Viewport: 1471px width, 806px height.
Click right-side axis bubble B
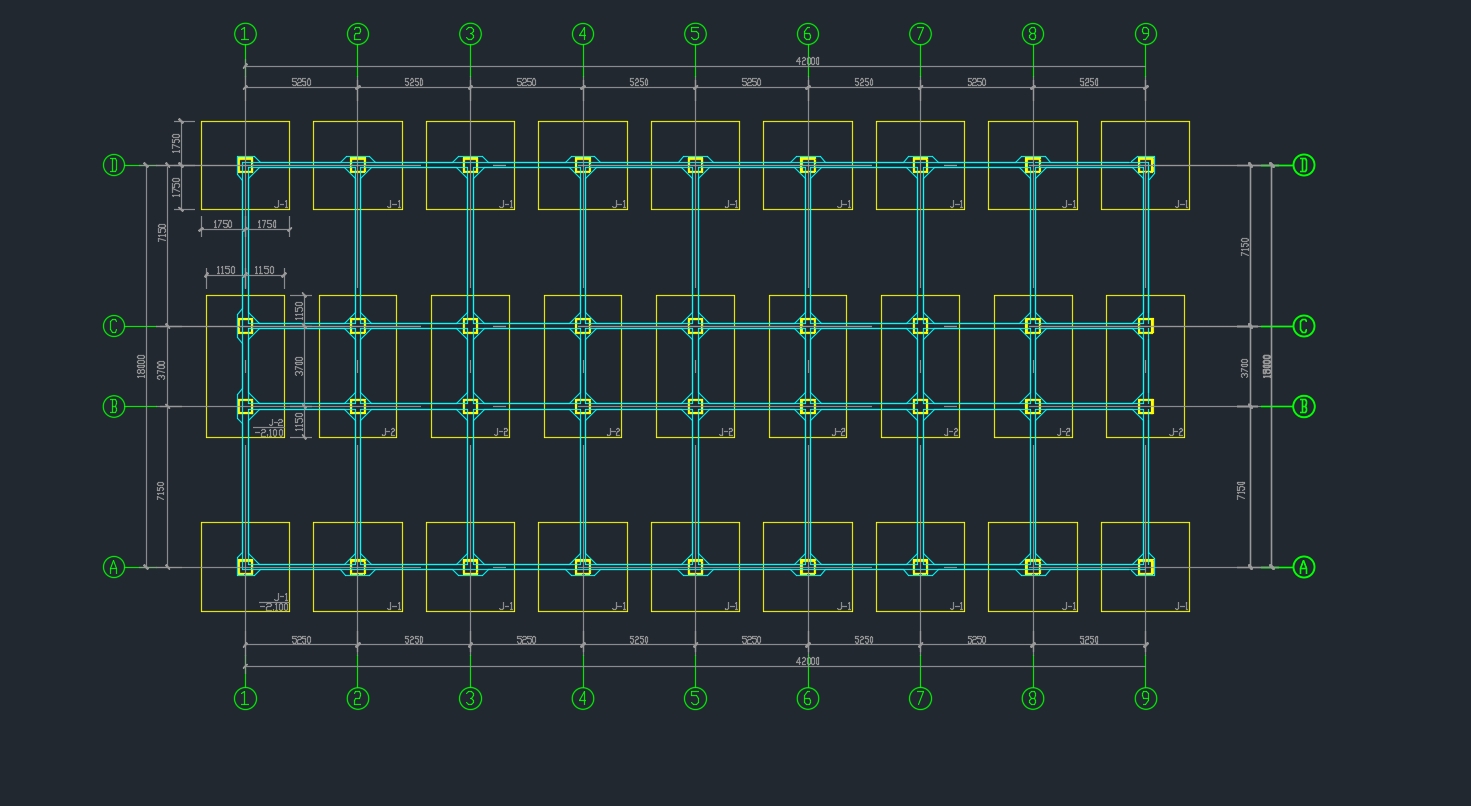[x=1303, y=407]
